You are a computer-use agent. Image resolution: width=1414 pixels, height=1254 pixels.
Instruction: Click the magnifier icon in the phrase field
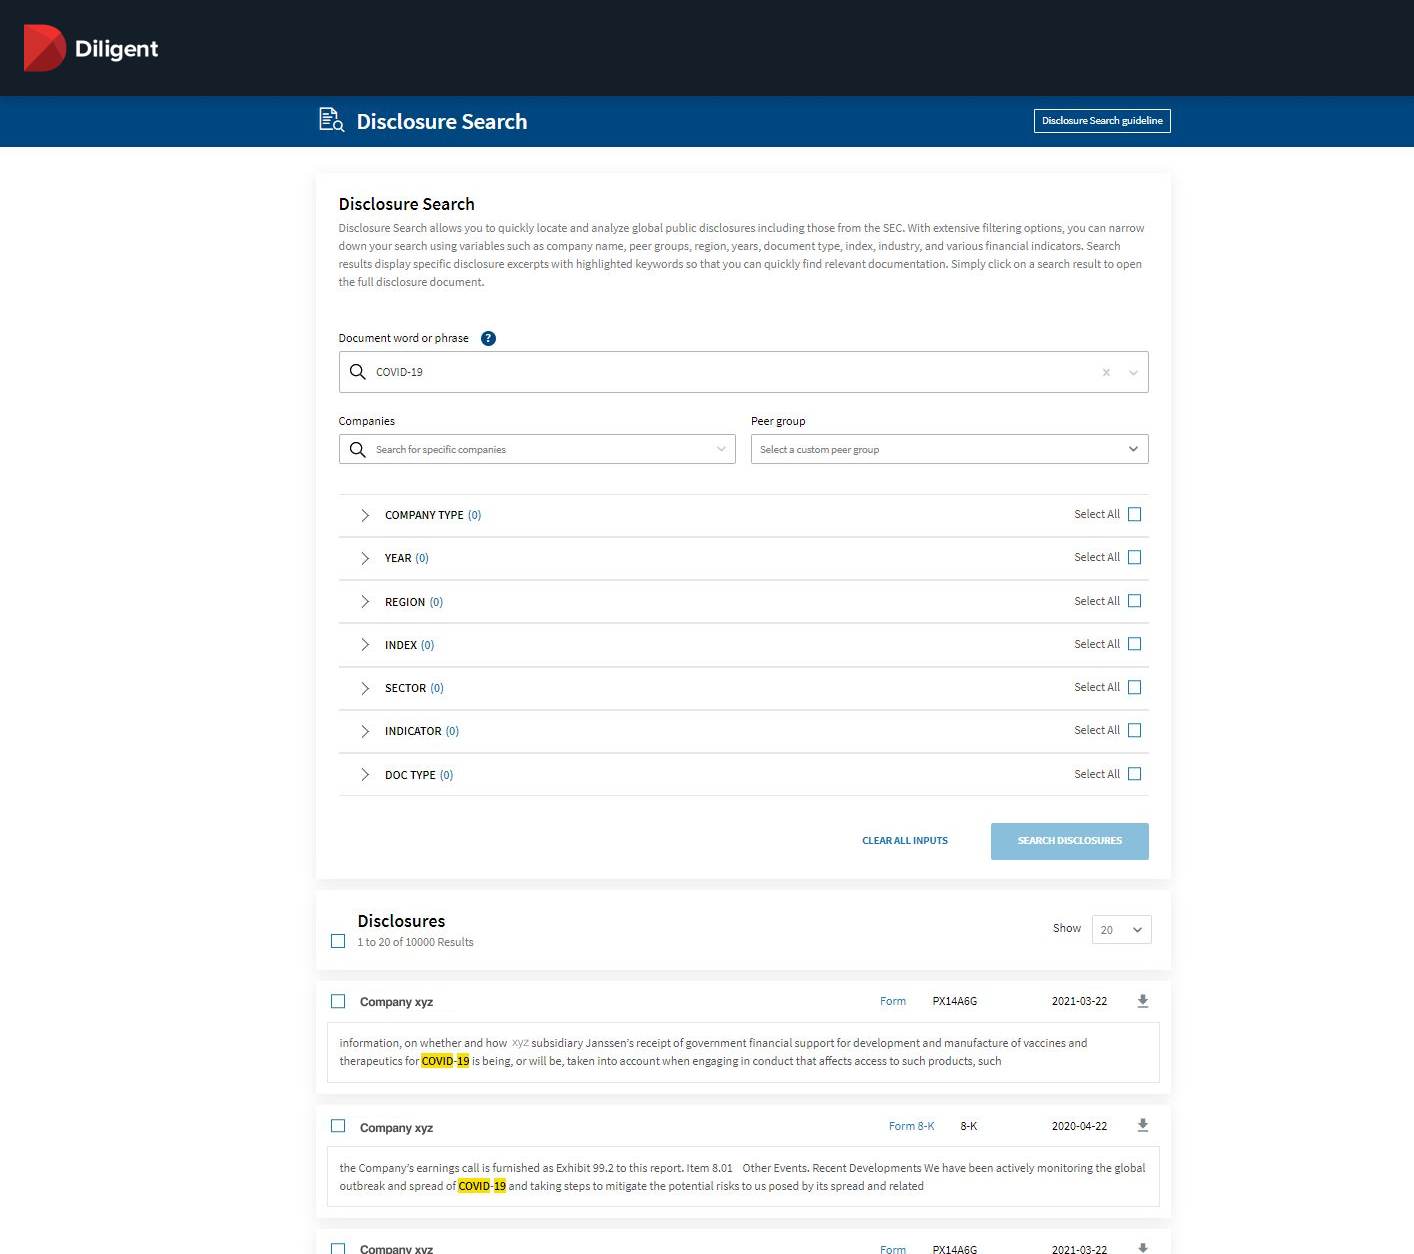tap(357, 372)
